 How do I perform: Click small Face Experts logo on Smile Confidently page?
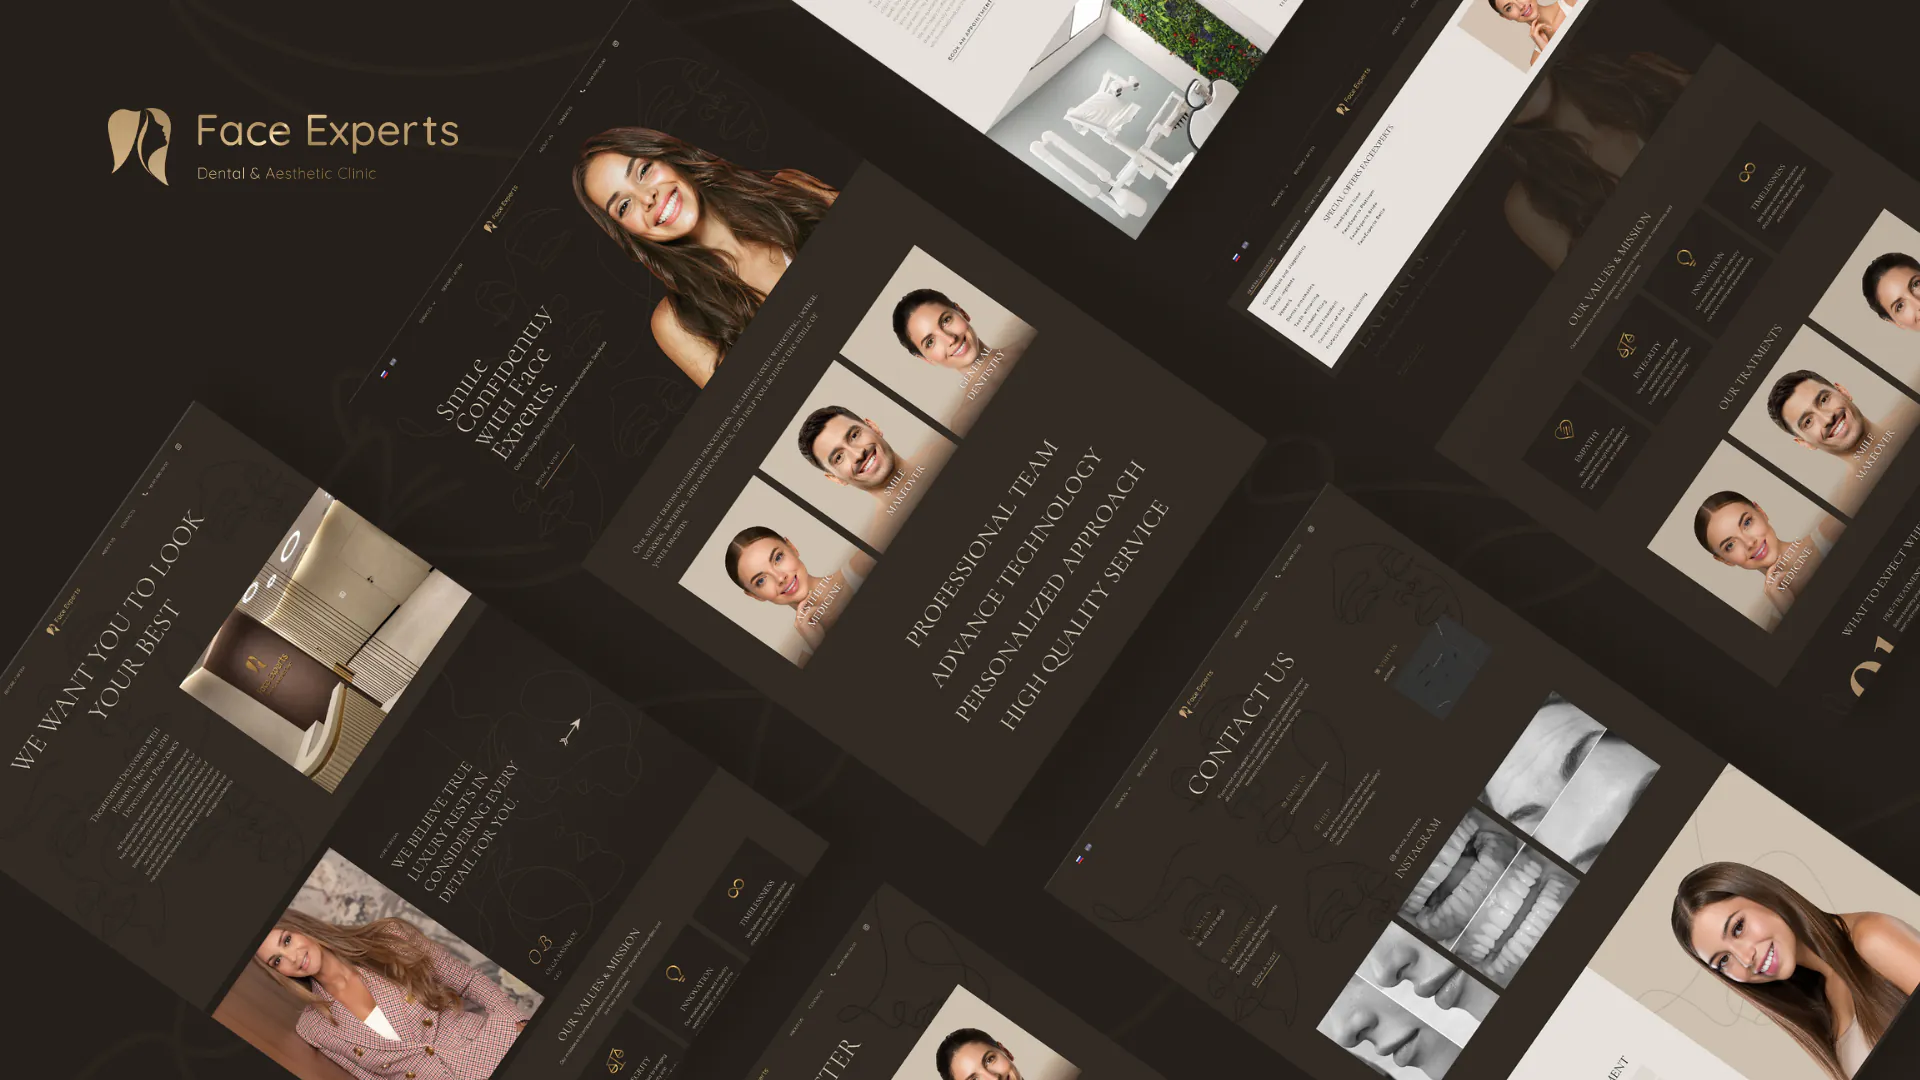point(501,209)
